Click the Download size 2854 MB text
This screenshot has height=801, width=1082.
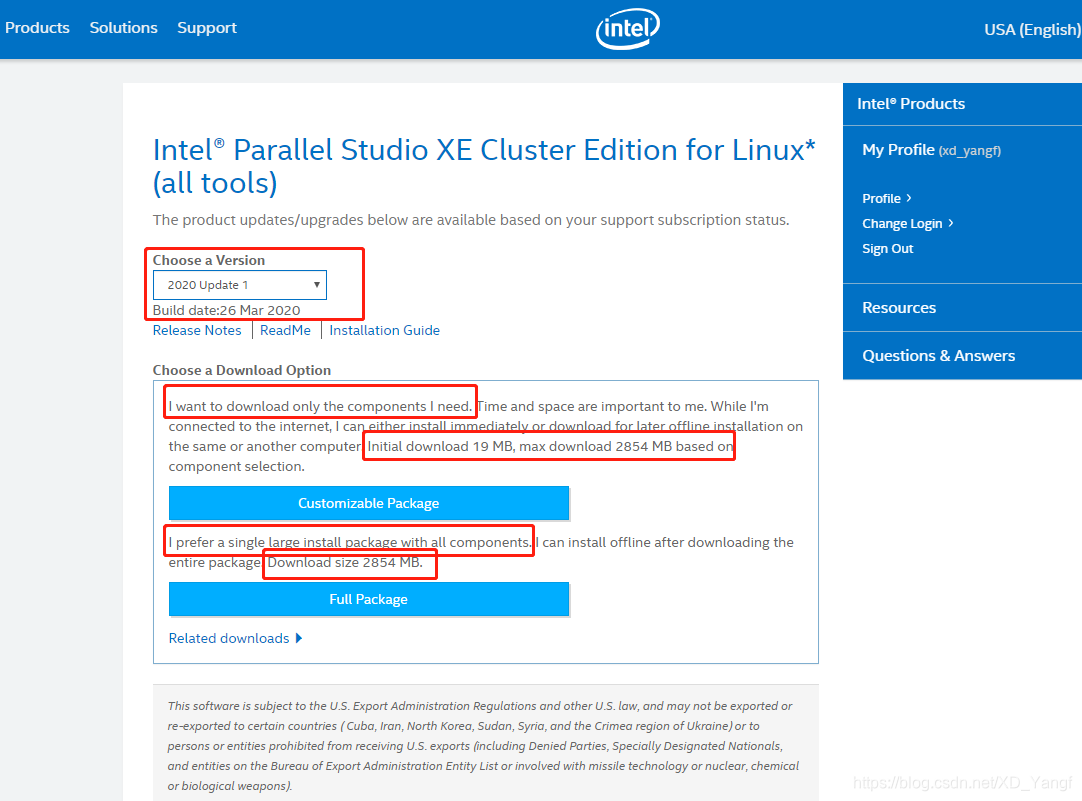[345, 562]
